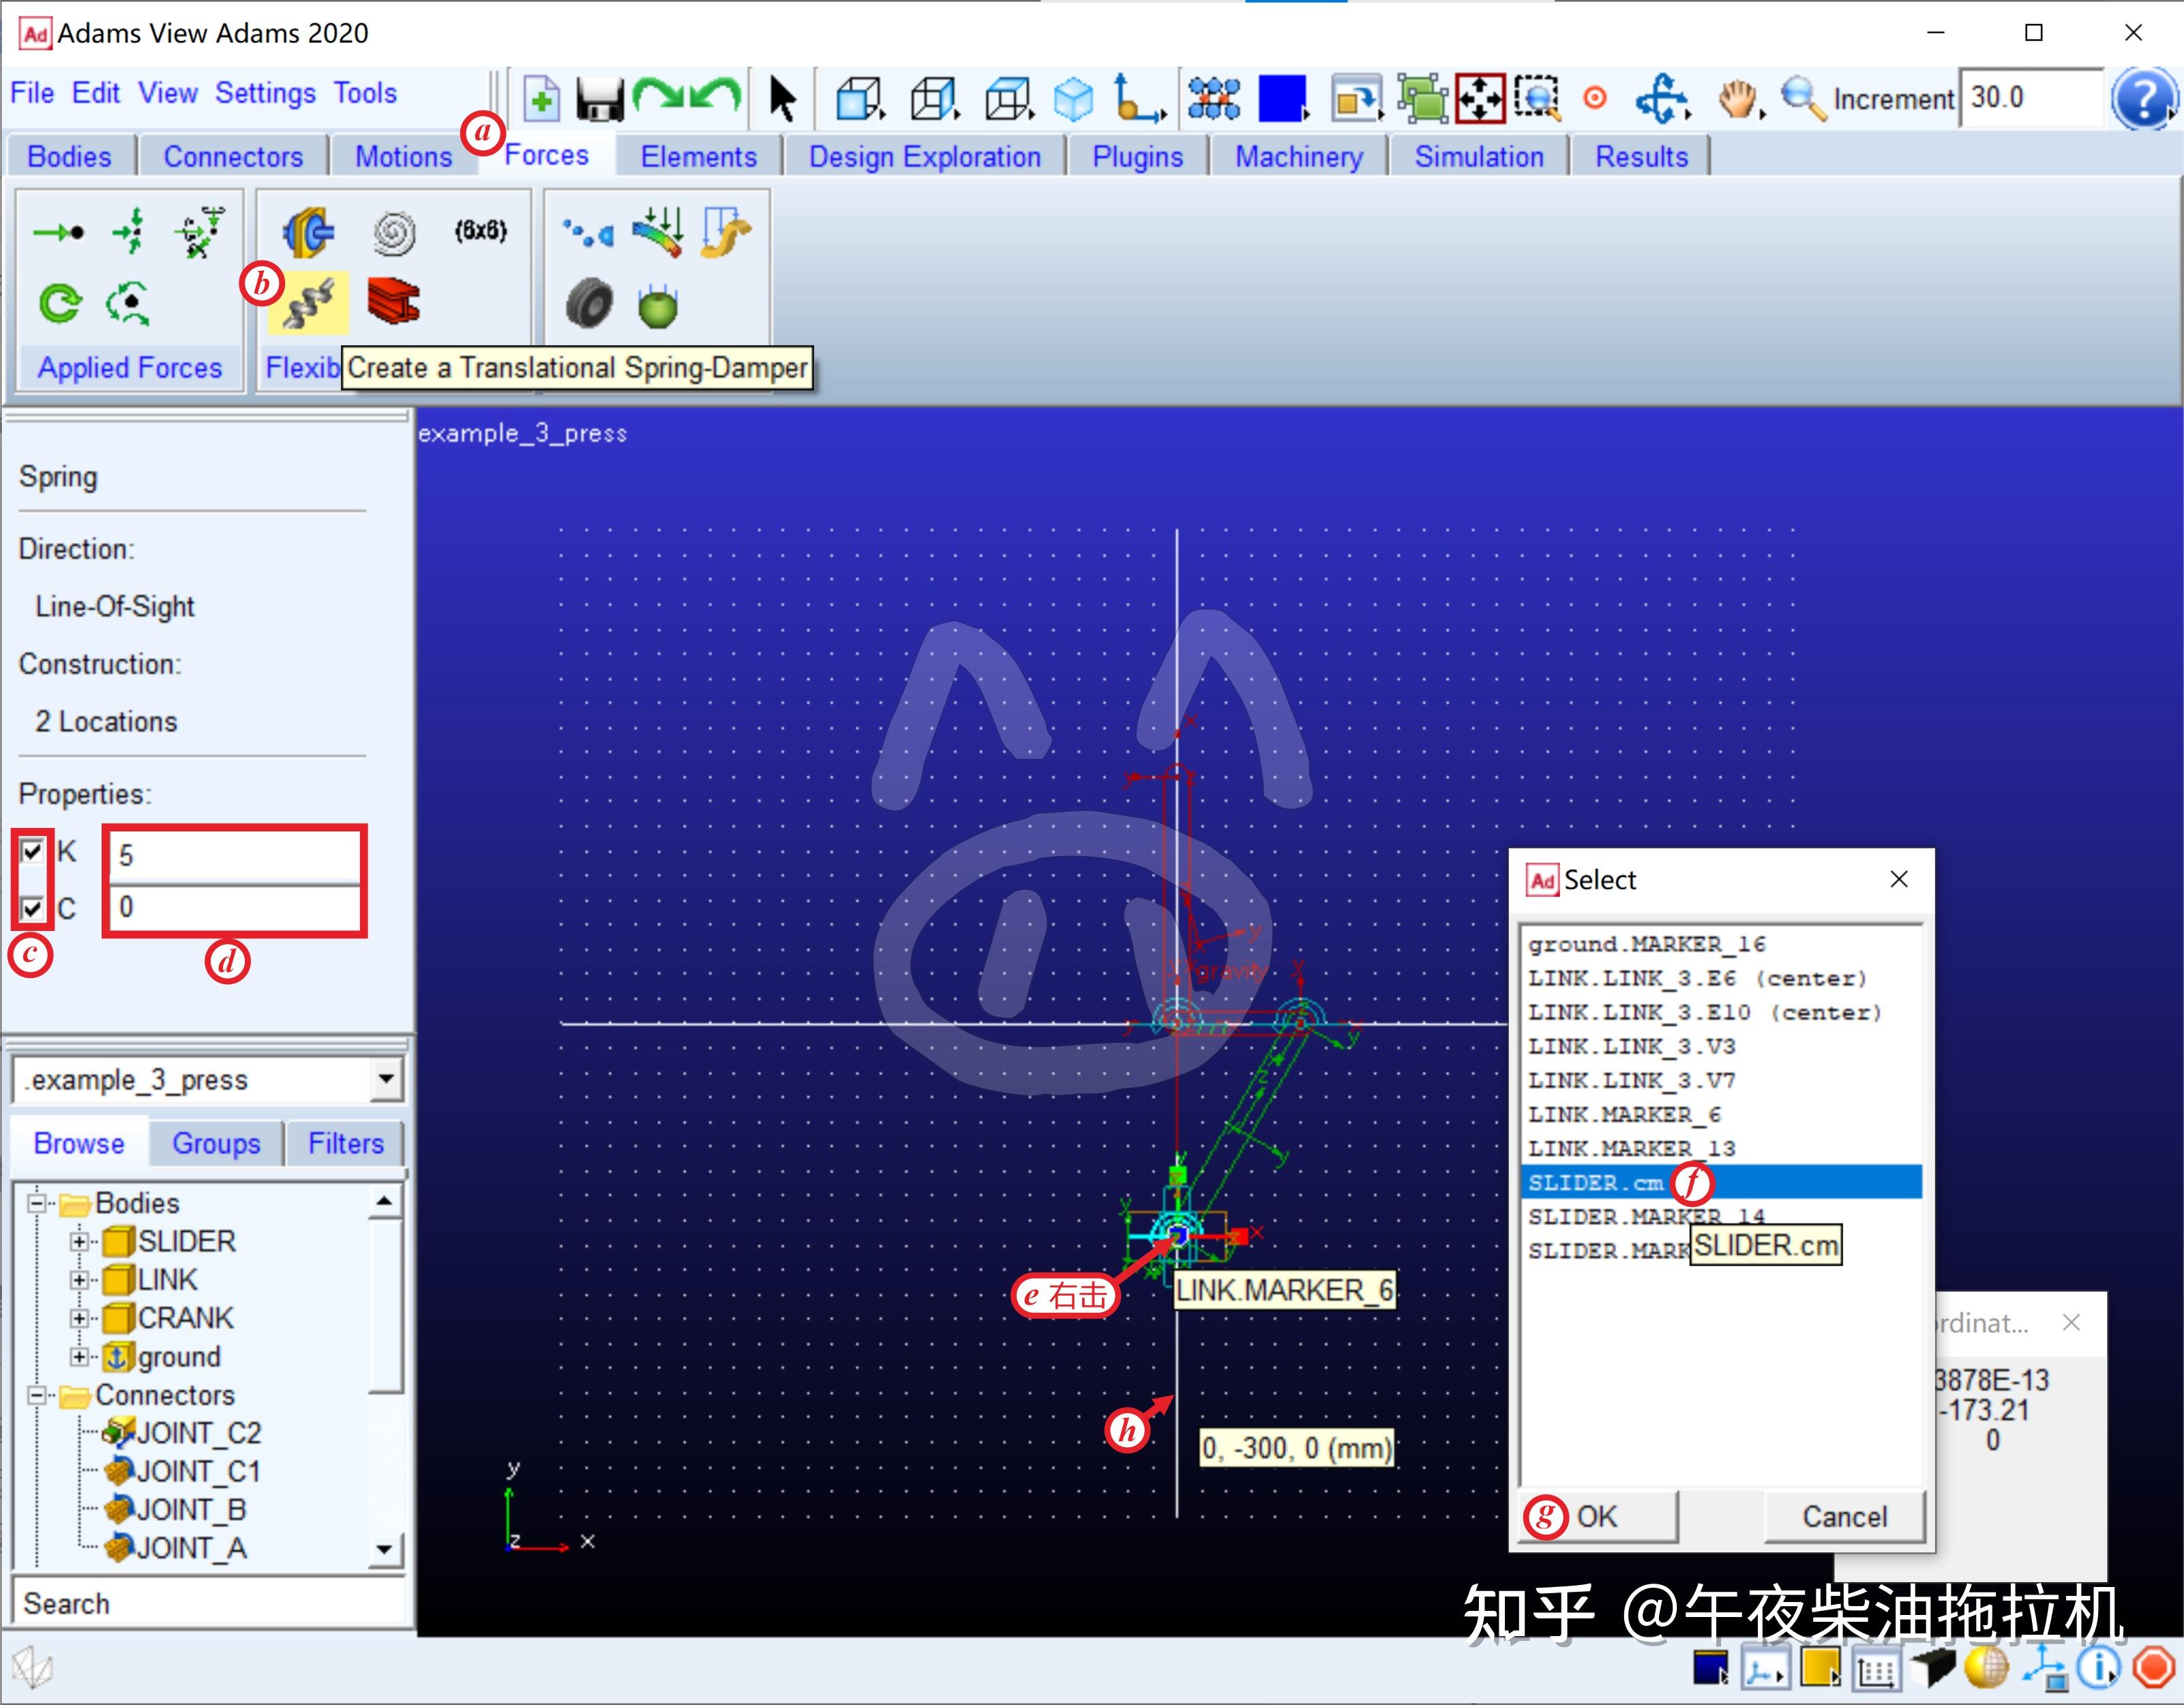Open the .example_3_press model dropdown
Image resolution: width=2184 pixels, height=1705 pixels.
[386, 1079]
